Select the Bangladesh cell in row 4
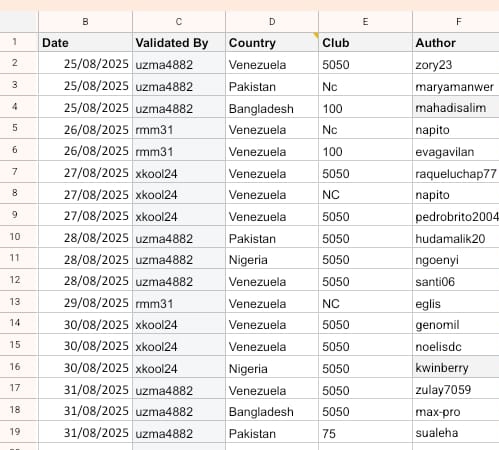Viewport: 499px width, 450px height. [272, 107]
